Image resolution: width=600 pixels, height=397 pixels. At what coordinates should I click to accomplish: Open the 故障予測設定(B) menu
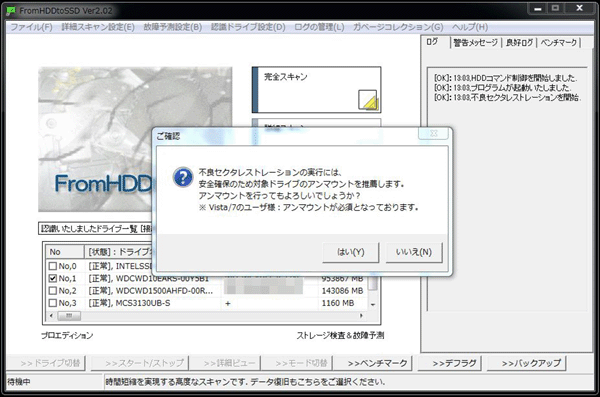(173, 27)
